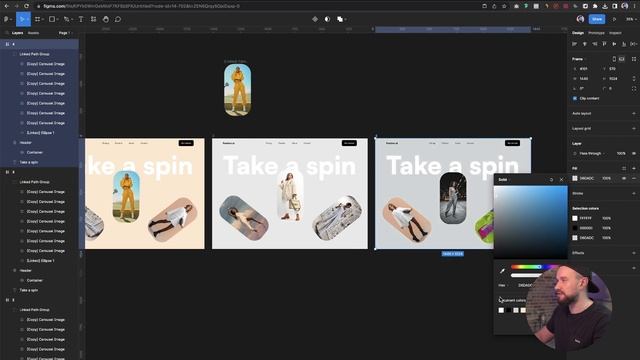Toggle the Clip content checkbox
The image size is (640, 360).
pos(575,98)
